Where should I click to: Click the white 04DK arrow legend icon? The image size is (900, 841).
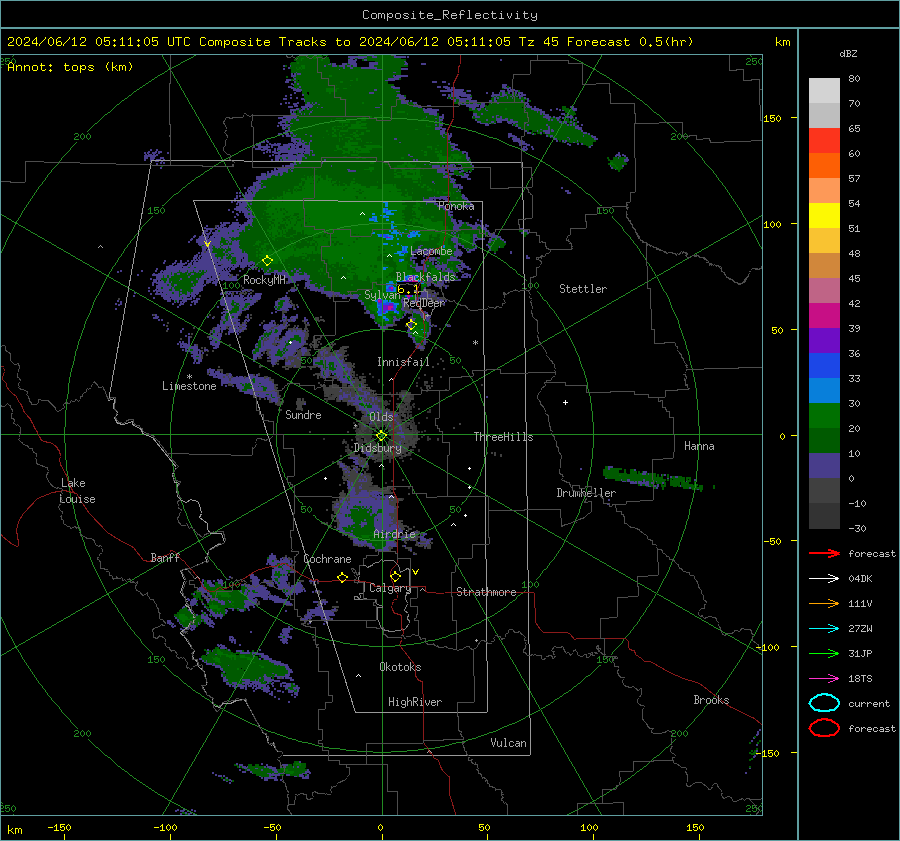click(824, 579)
